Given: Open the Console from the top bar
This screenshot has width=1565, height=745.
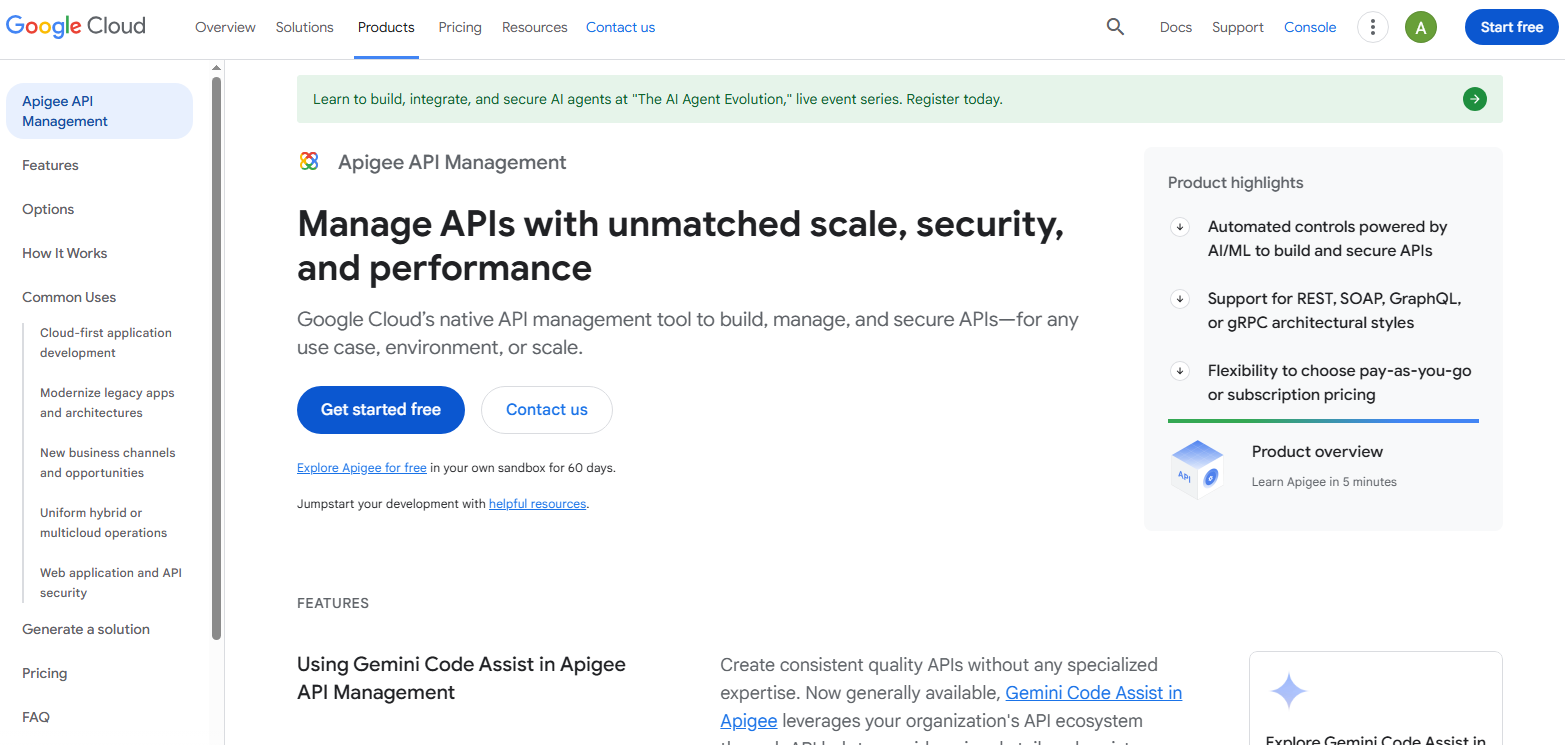Looking at the screenshot, I should click(1310, 27).
